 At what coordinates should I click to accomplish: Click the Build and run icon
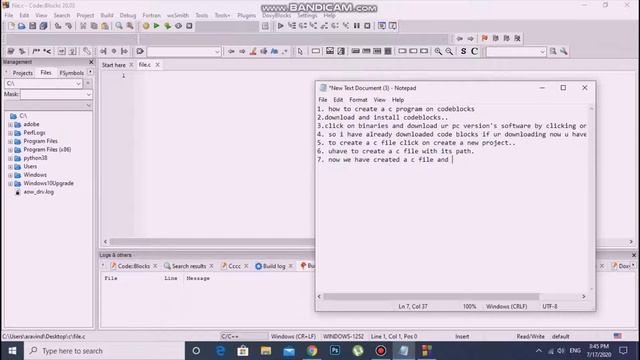click(x=167, y=26)
